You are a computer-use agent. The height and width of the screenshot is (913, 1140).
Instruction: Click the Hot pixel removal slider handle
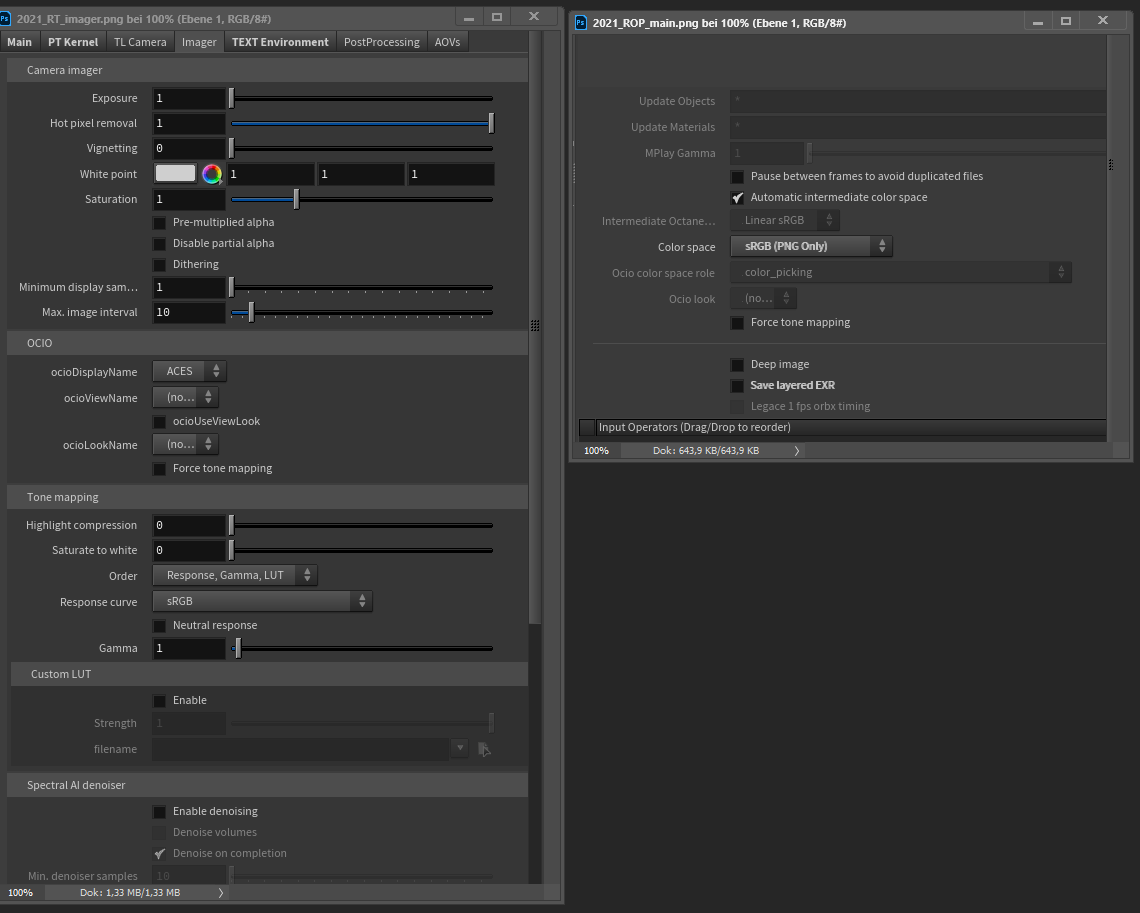point(491,124)
